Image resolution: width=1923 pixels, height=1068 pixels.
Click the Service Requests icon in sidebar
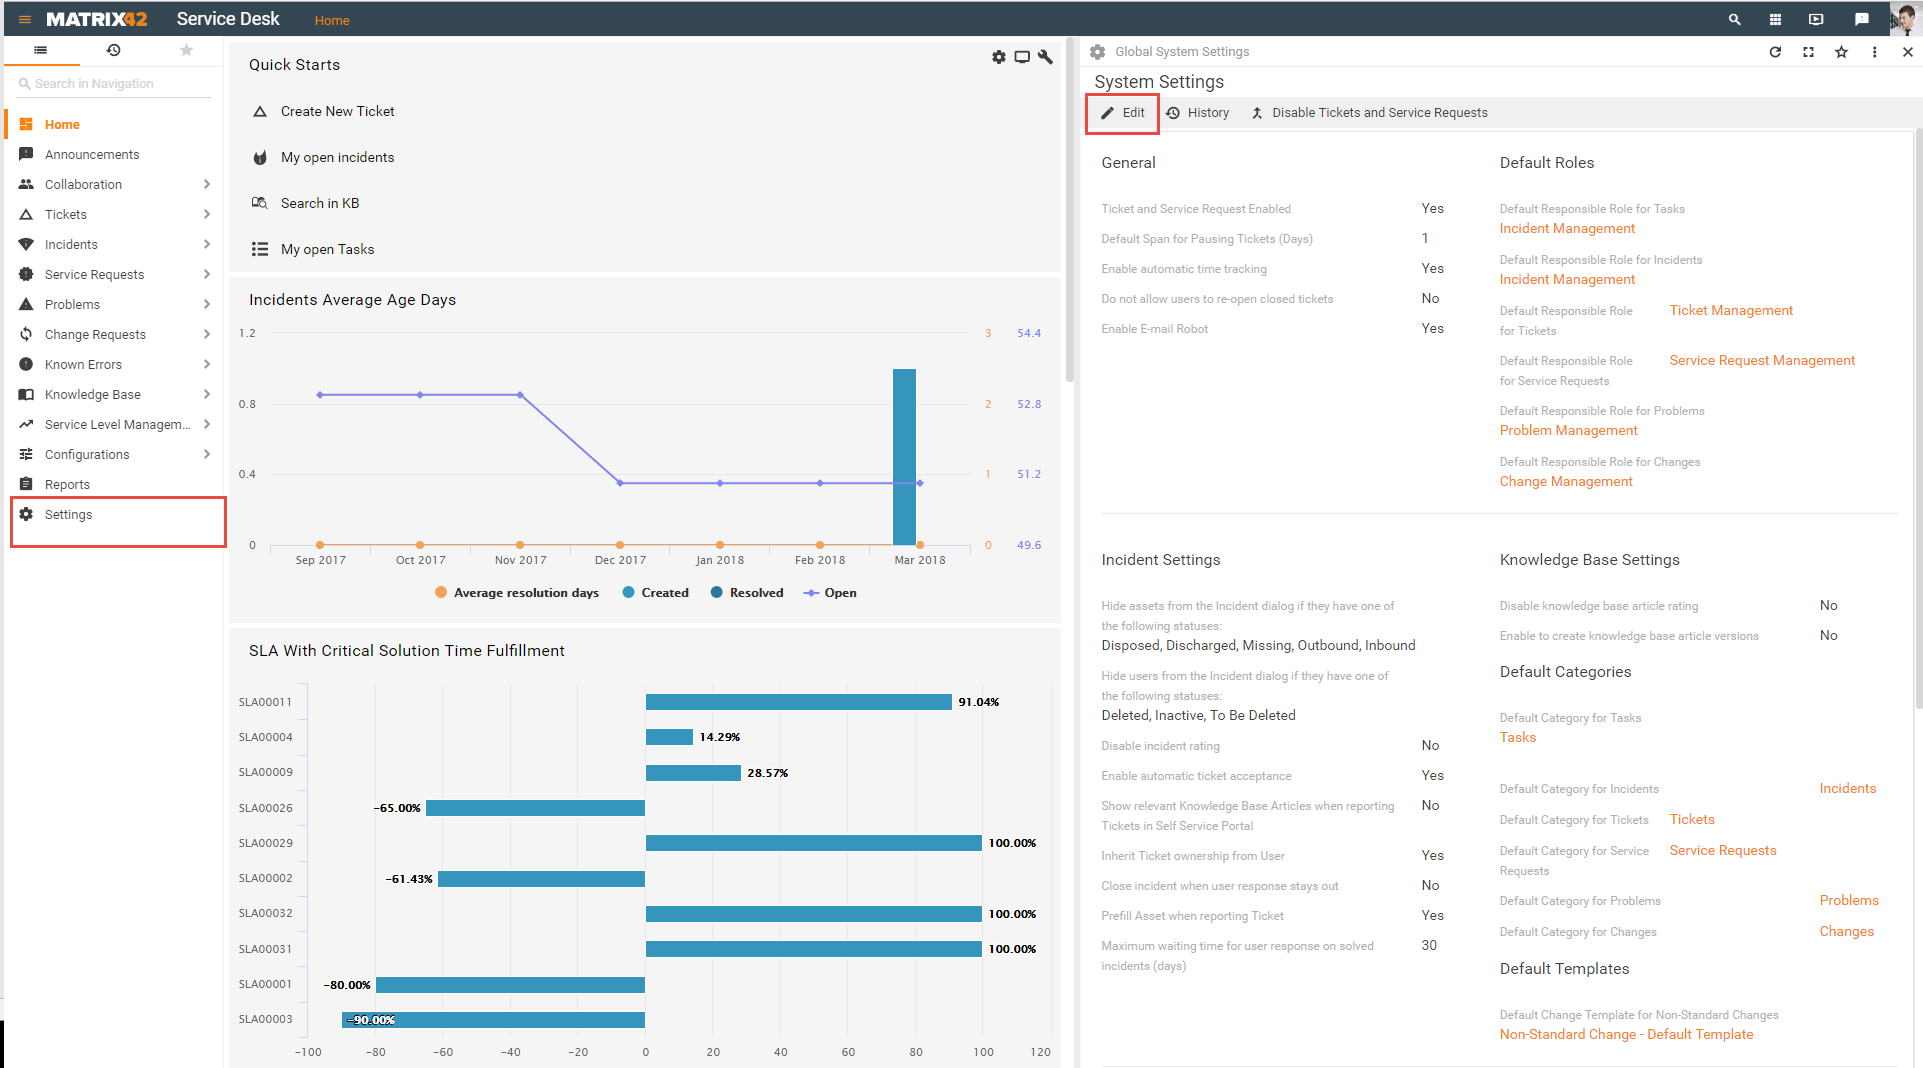click(x=26, y=274)
